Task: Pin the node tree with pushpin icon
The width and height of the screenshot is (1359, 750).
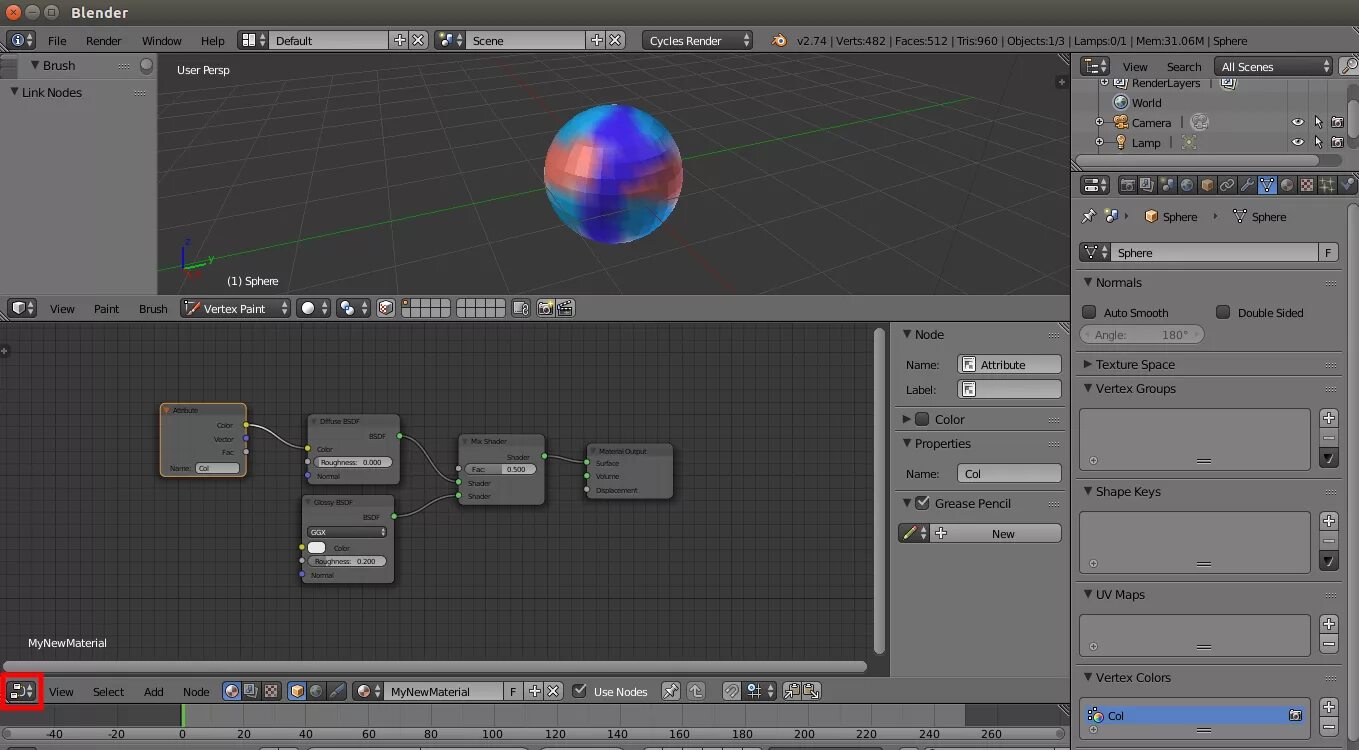Action: 671,691
